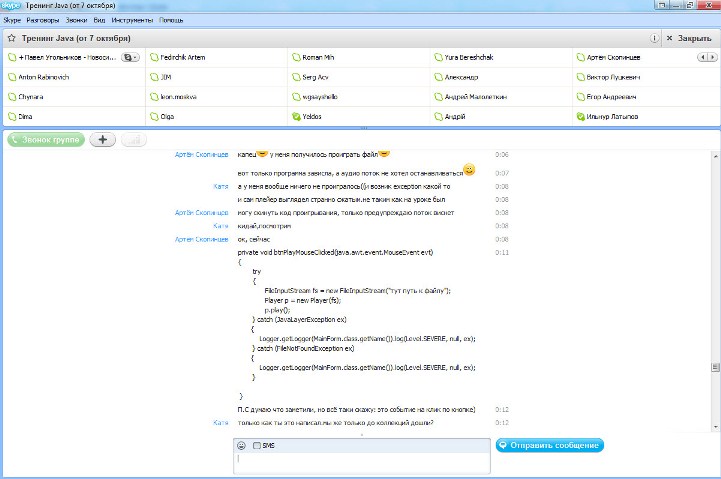The width and height of the screenshot is (721, 479).
Task: Expand the dropdown next to Павел Угольников
Action: pos(129,57)
